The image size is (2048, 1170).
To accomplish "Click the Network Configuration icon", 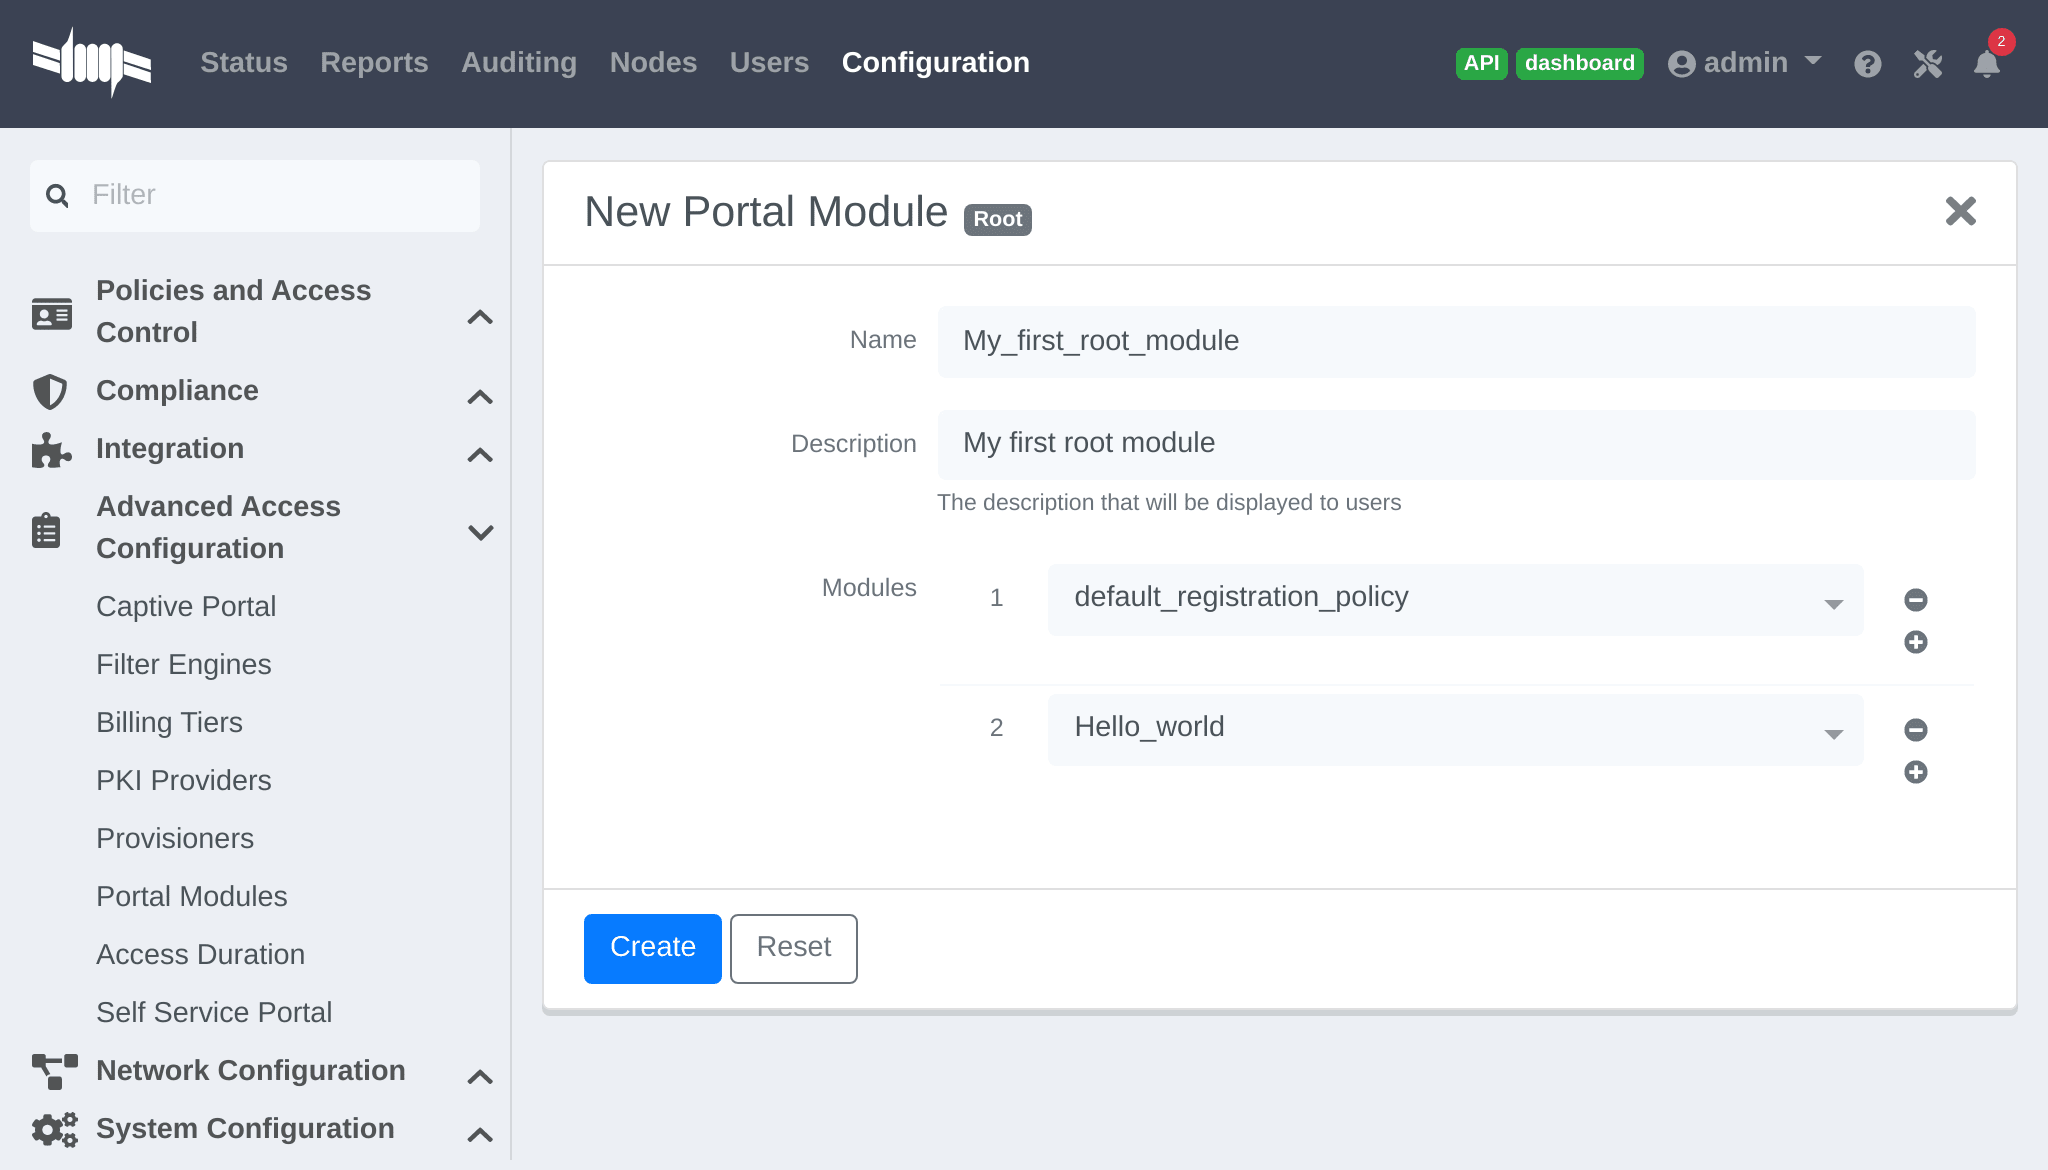I will point(52,1071).
